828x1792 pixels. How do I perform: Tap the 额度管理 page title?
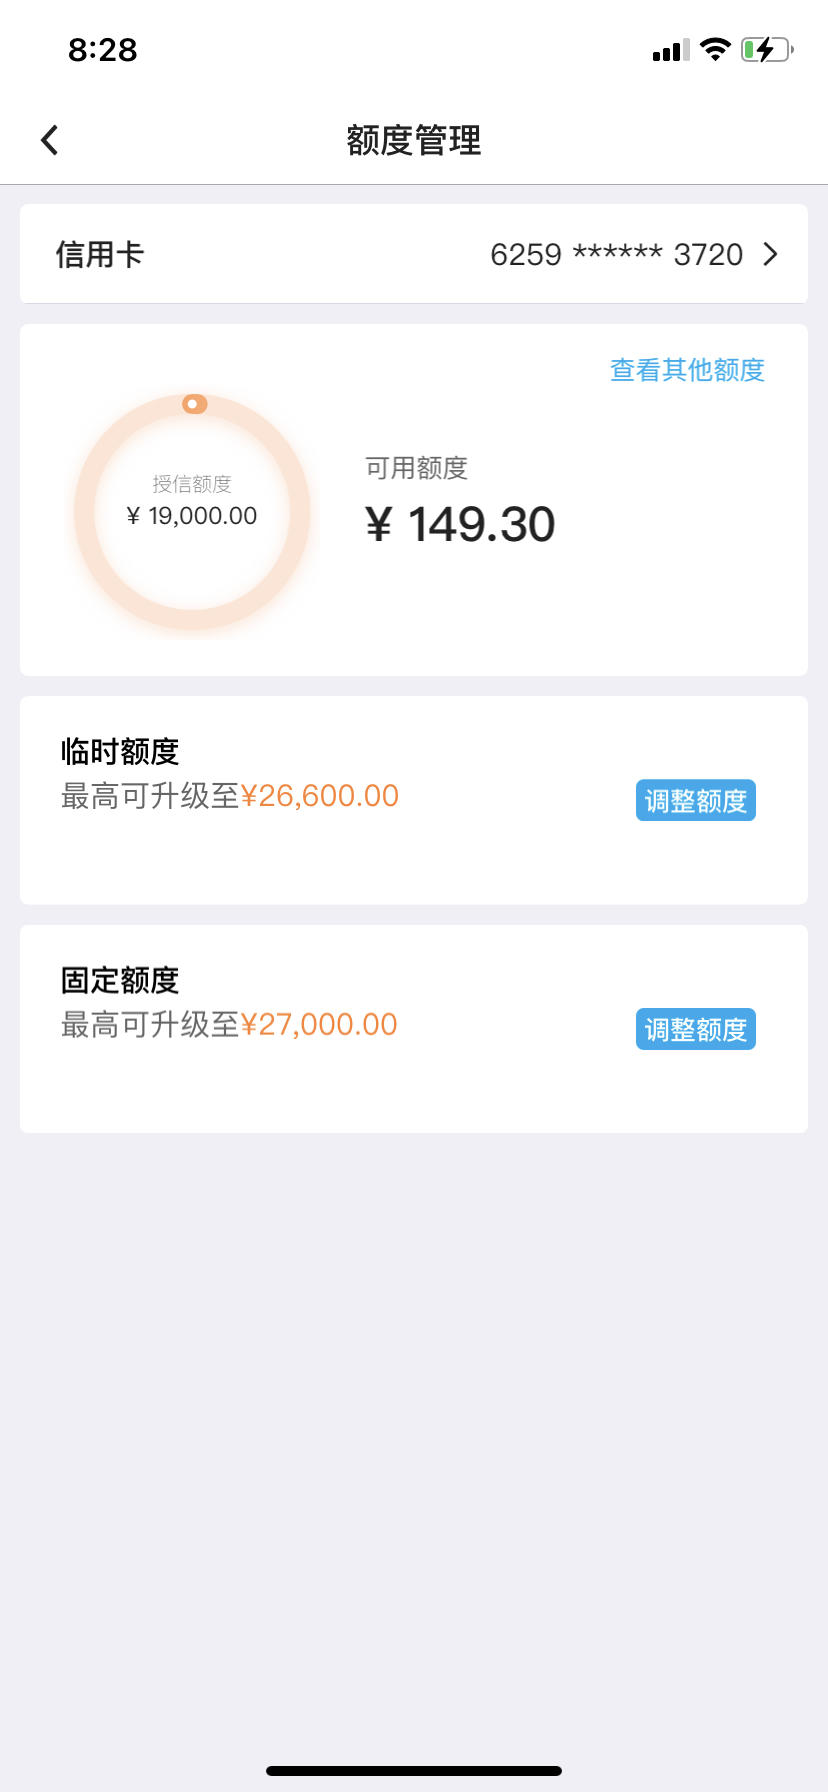click(414, 140)
